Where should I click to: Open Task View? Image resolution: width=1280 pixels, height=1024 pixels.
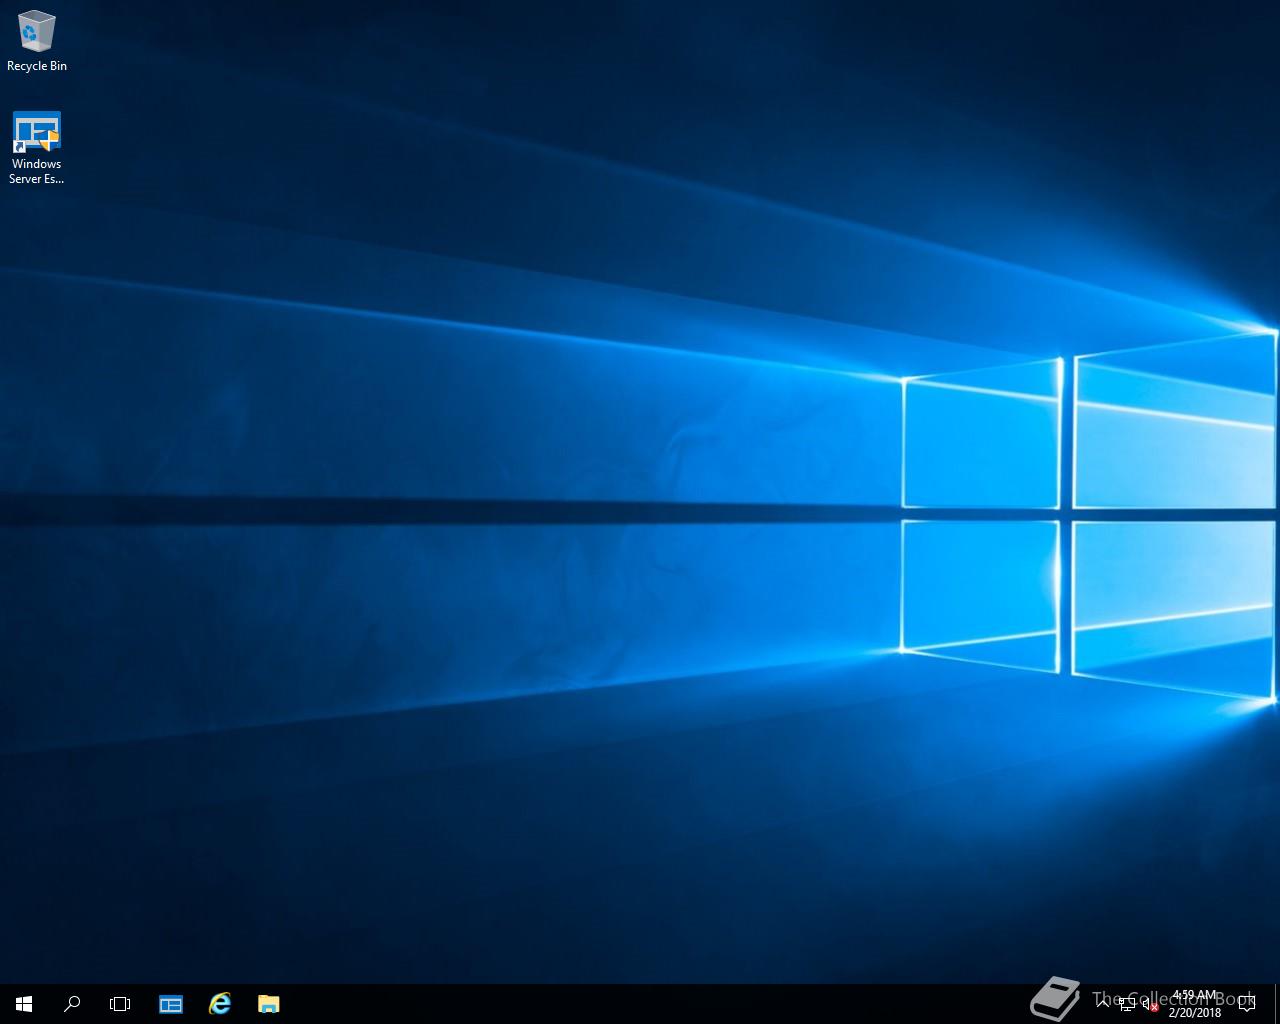click(x=120, y=1004)
